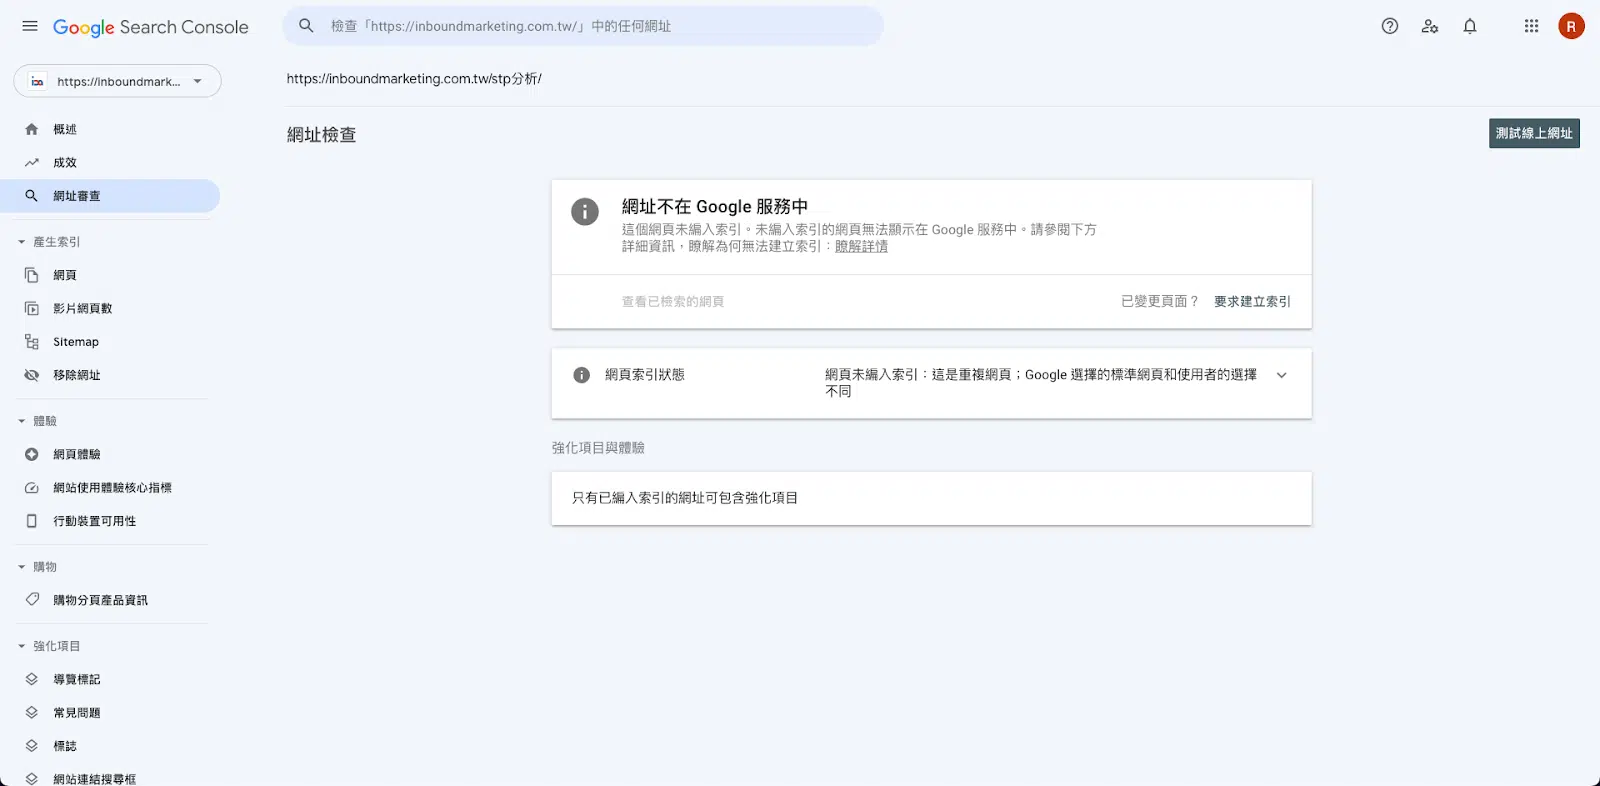
Task: Click 要求建立索引
Action: click(x=1252, y=301)
